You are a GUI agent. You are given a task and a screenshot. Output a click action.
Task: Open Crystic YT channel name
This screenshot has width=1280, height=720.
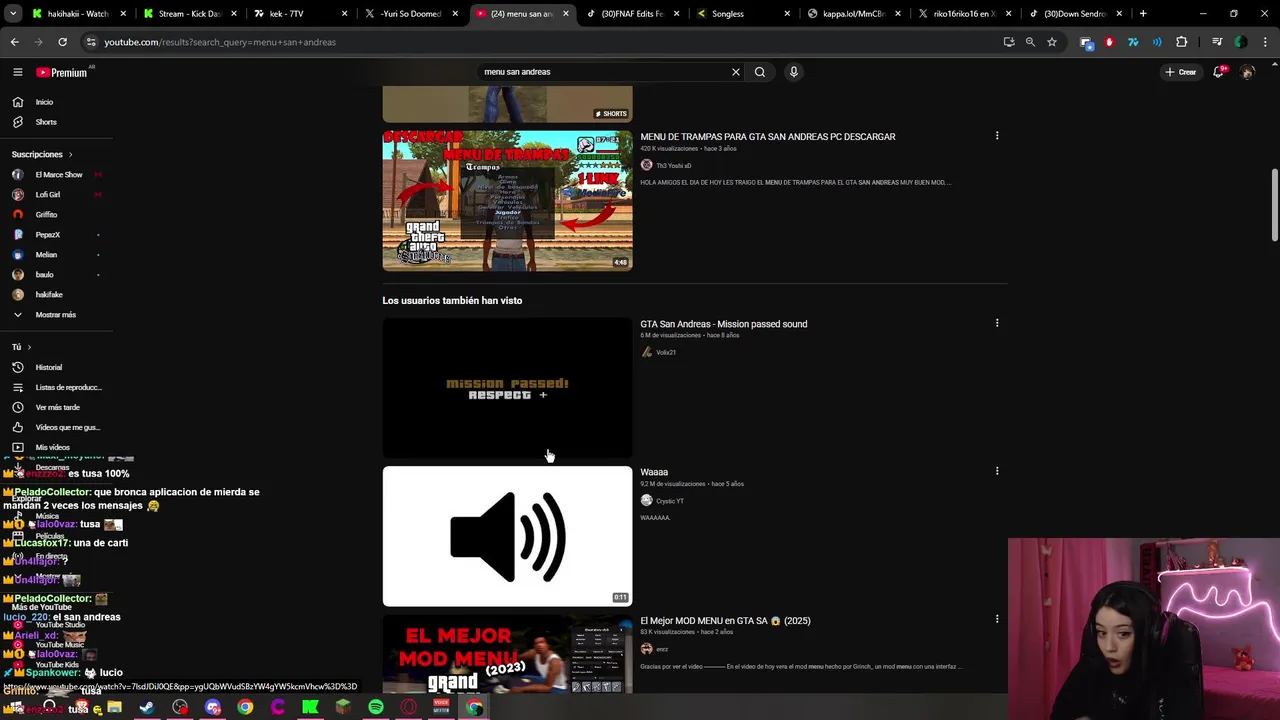pos(670,501)
